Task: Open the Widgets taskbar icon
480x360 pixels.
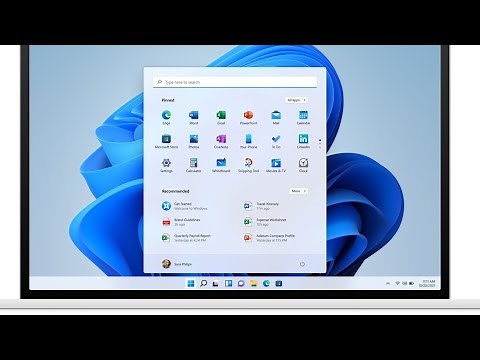Action: point(228,283)
